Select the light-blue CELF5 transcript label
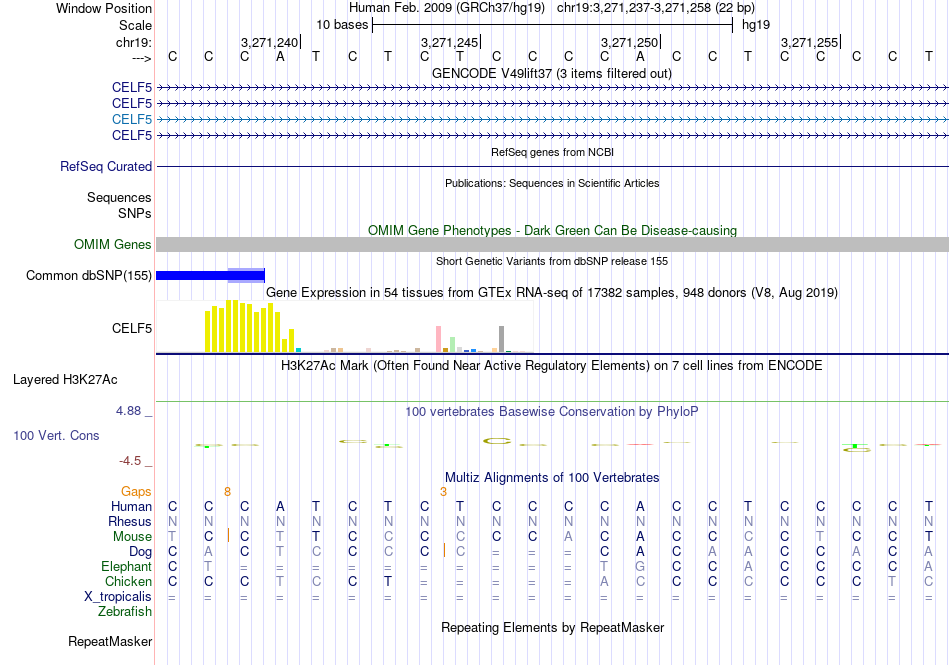This screenshot has width=950, height=665. [x=131, y=119]
